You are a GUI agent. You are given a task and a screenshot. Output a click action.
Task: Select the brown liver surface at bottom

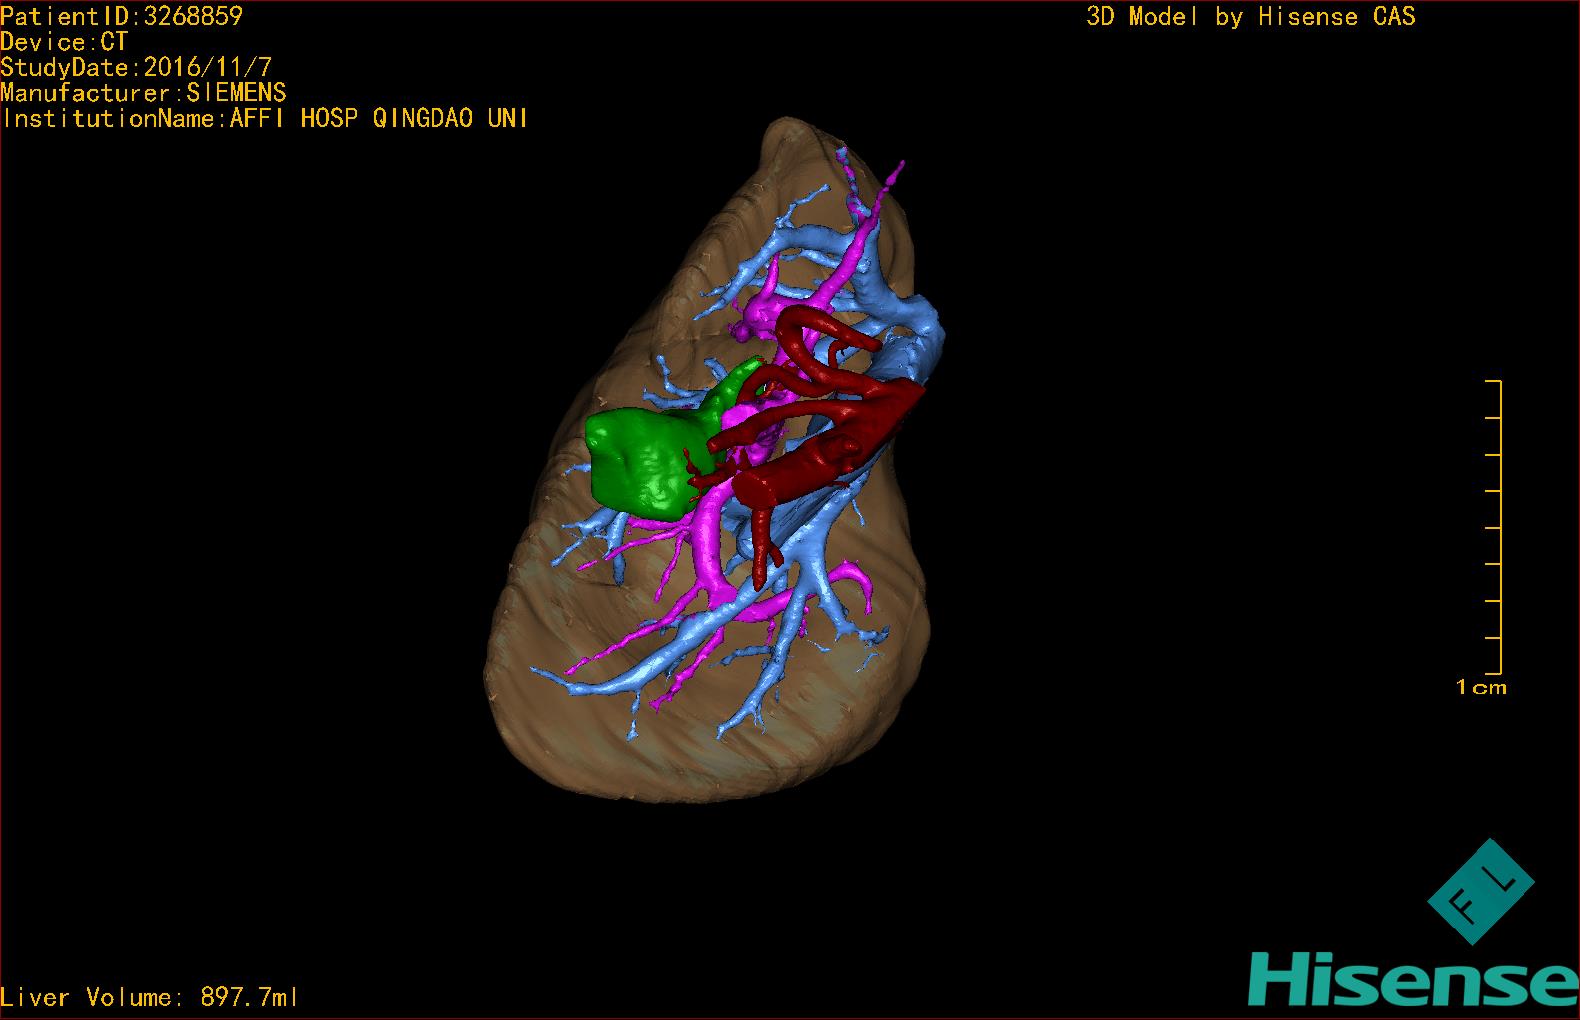pos(680,760)
